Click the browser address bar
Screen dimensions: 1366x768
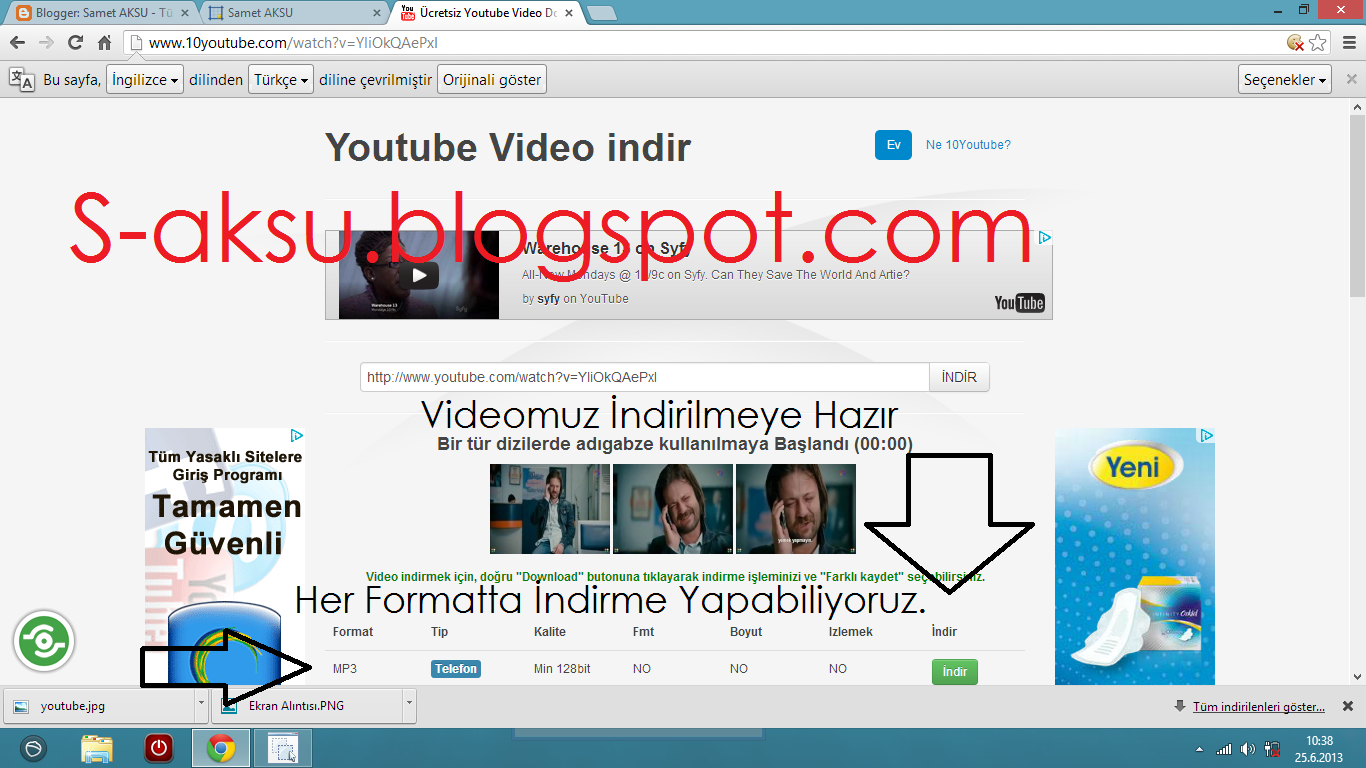700,43
